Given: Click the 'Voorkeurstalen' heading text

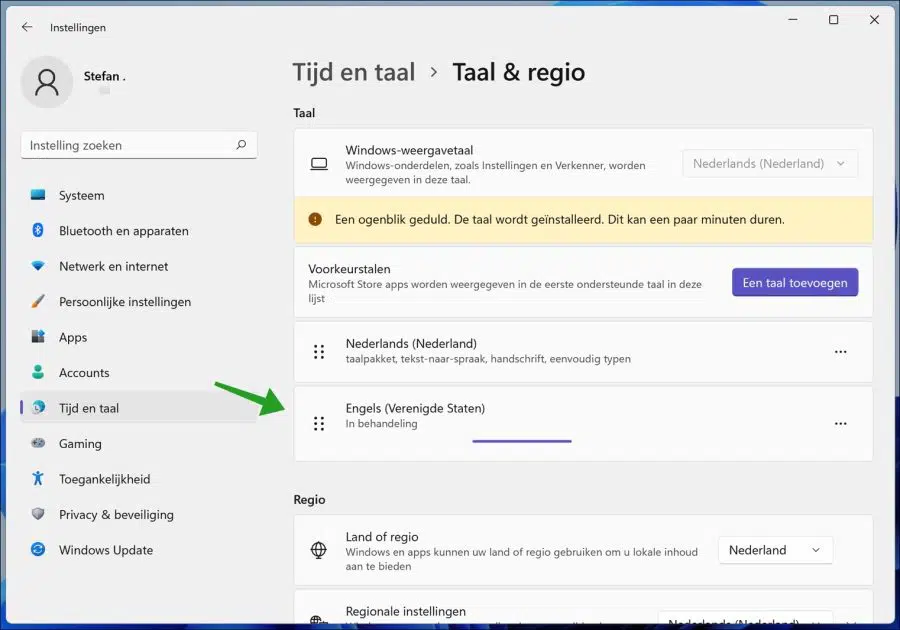Looking at the screenshot, I should [x=349, y=269].
